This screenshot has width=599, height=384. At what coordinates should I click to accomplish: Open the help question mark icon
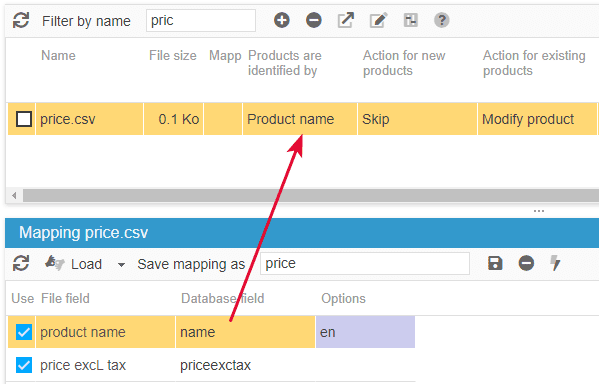(x=442, y=20)
